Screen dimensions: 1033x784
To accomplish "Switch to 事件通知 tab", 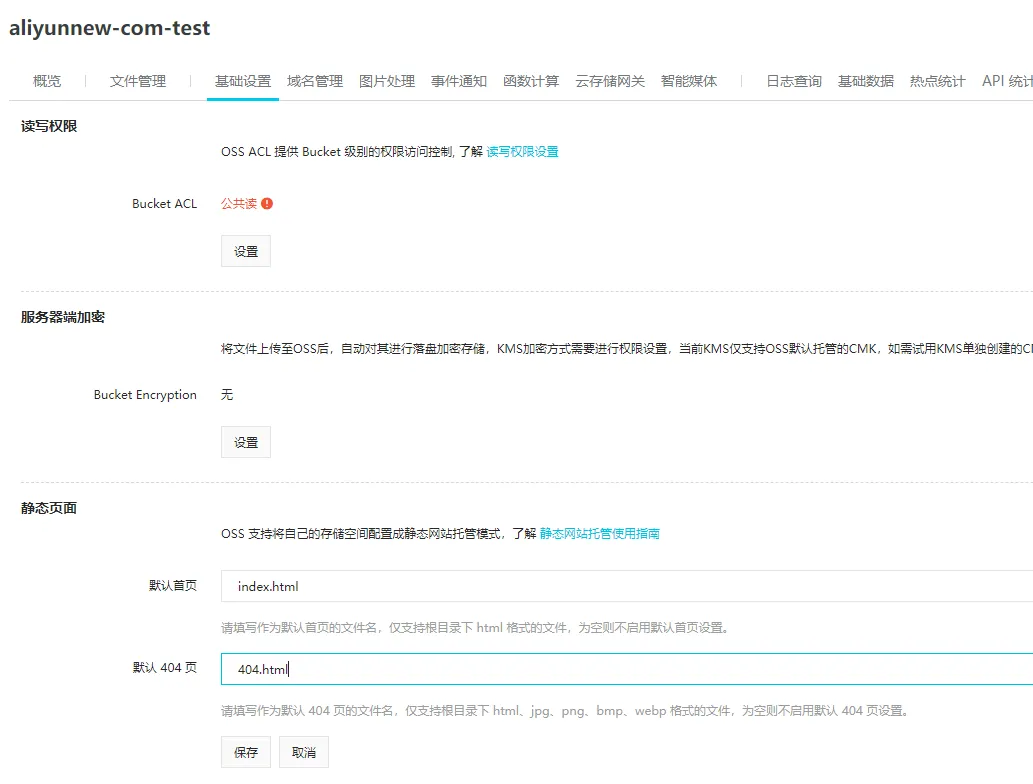I will click(459, 81).
